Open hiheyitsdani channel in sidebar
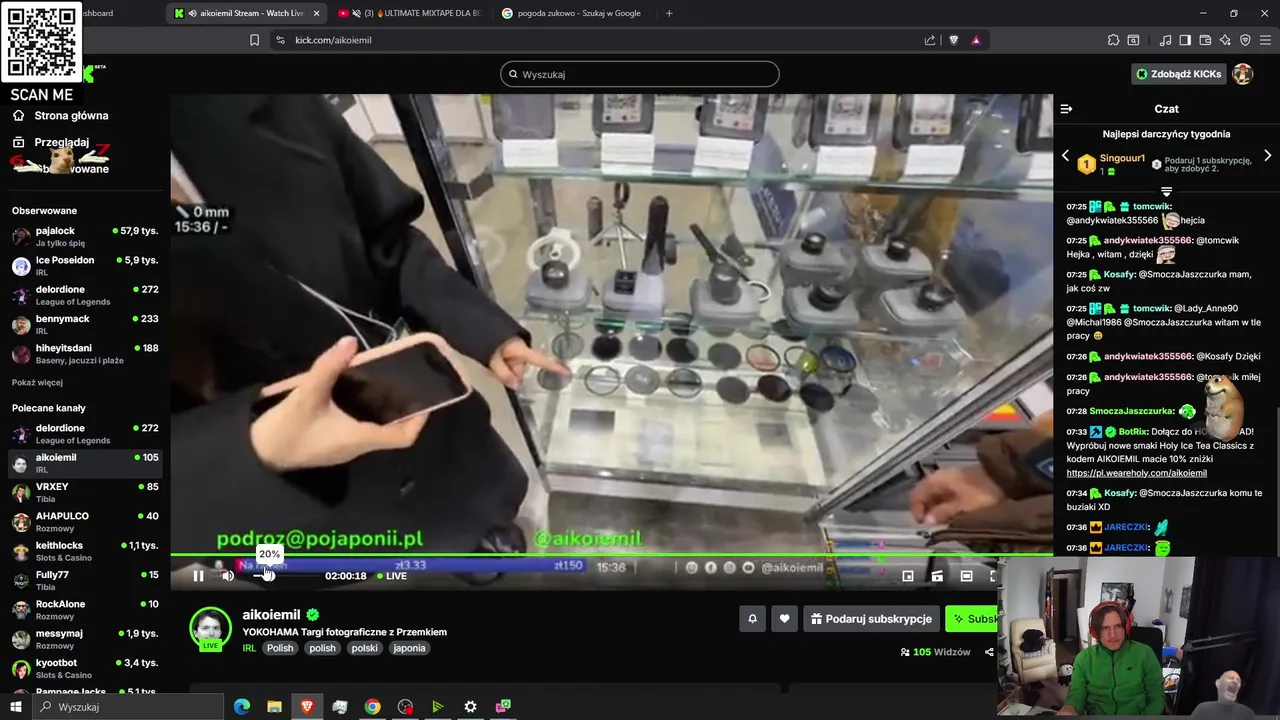Screen dimensions: 1280x720 coord(85,354)
